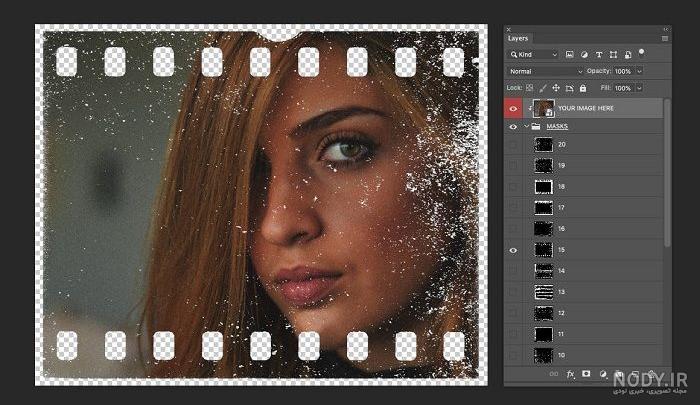The image size is (700, 405).
Task: Show mask layer 12
Action: tap(513, 313)
